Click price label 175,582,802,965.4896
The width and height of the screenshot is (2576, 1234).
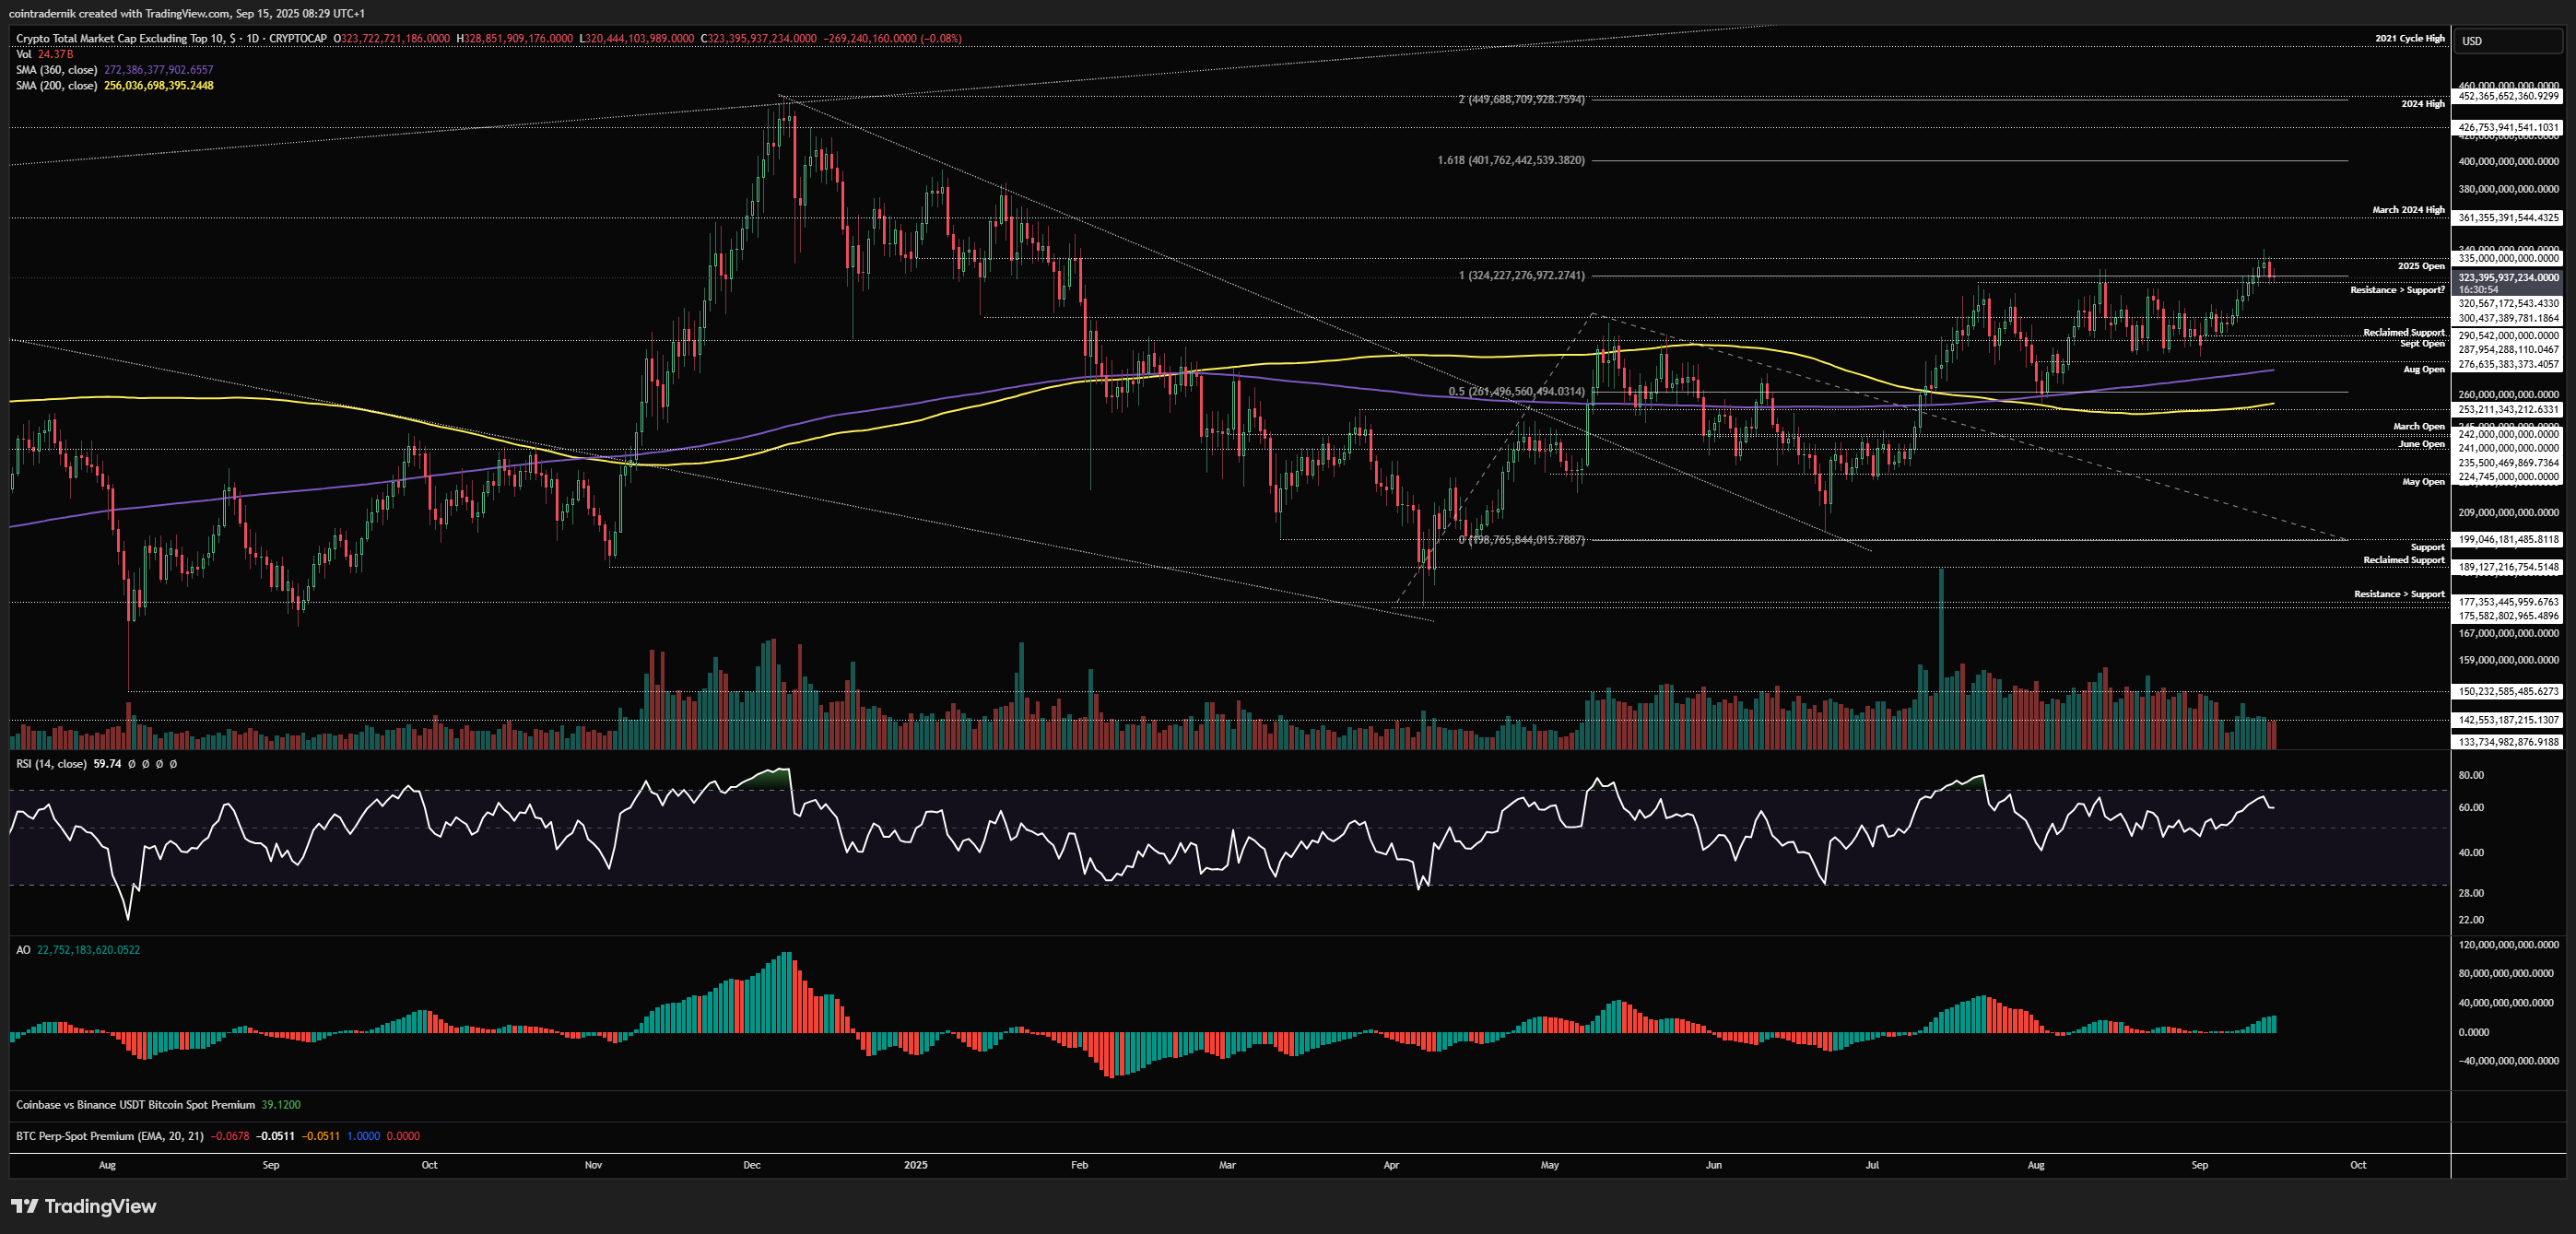(x=2509, y=617)
